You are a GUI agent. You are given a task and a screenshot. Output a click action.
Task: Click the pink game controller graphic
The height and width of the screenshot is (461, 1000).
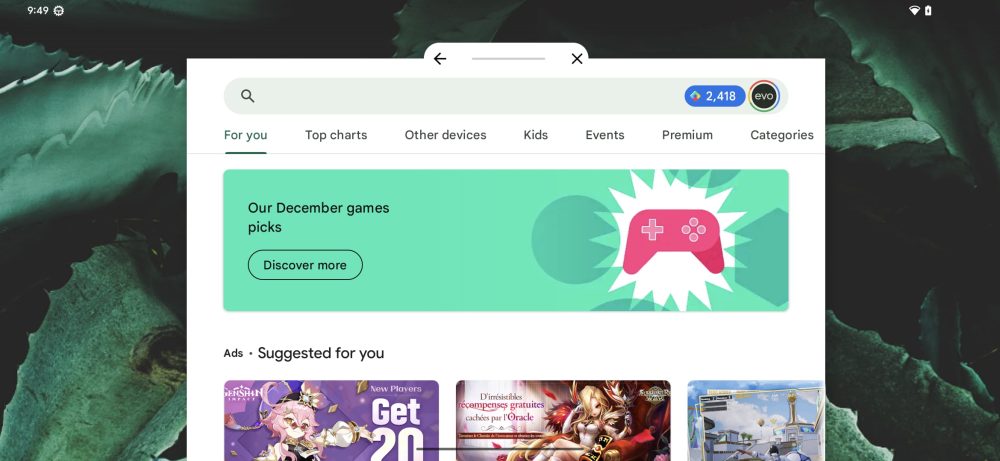(673, 241)
